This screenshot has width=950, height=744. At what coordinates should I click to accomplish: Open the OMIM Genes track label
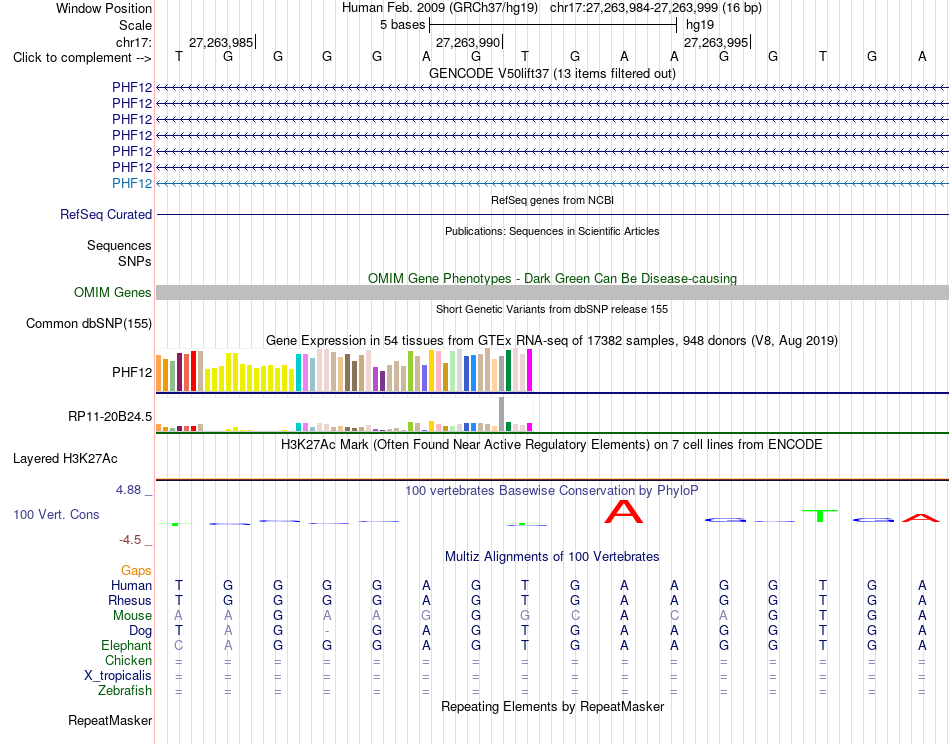[x=113, y=293]
